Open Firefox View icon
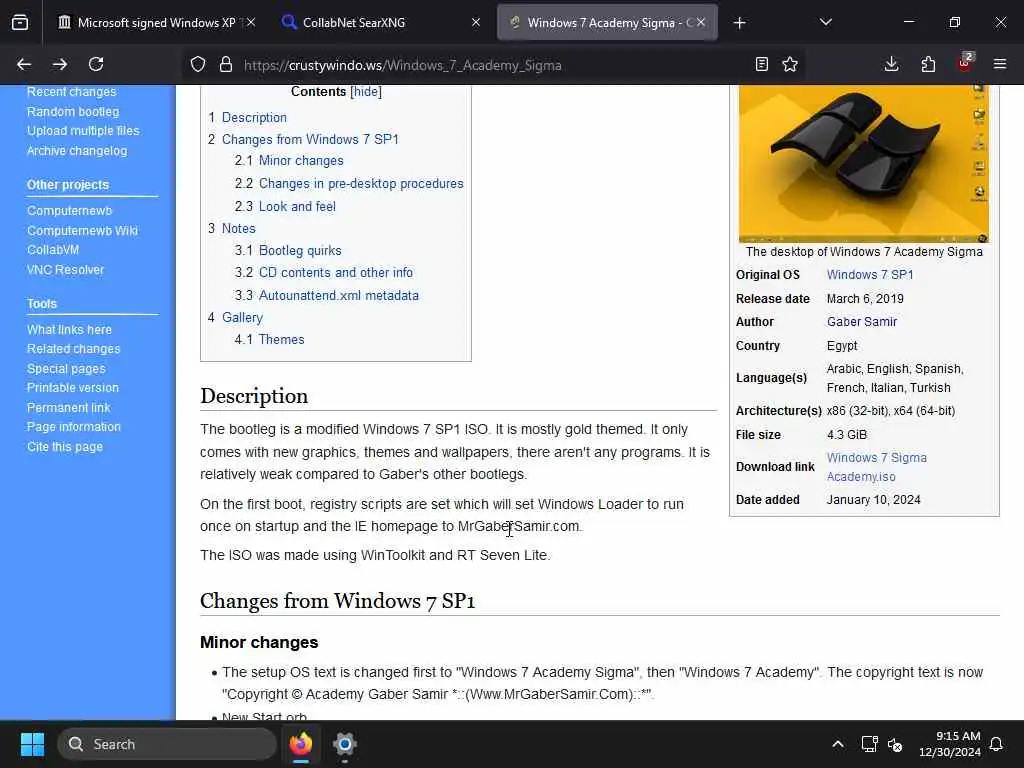Screen dimensions: 1024x768 click(x=20, y=22)
